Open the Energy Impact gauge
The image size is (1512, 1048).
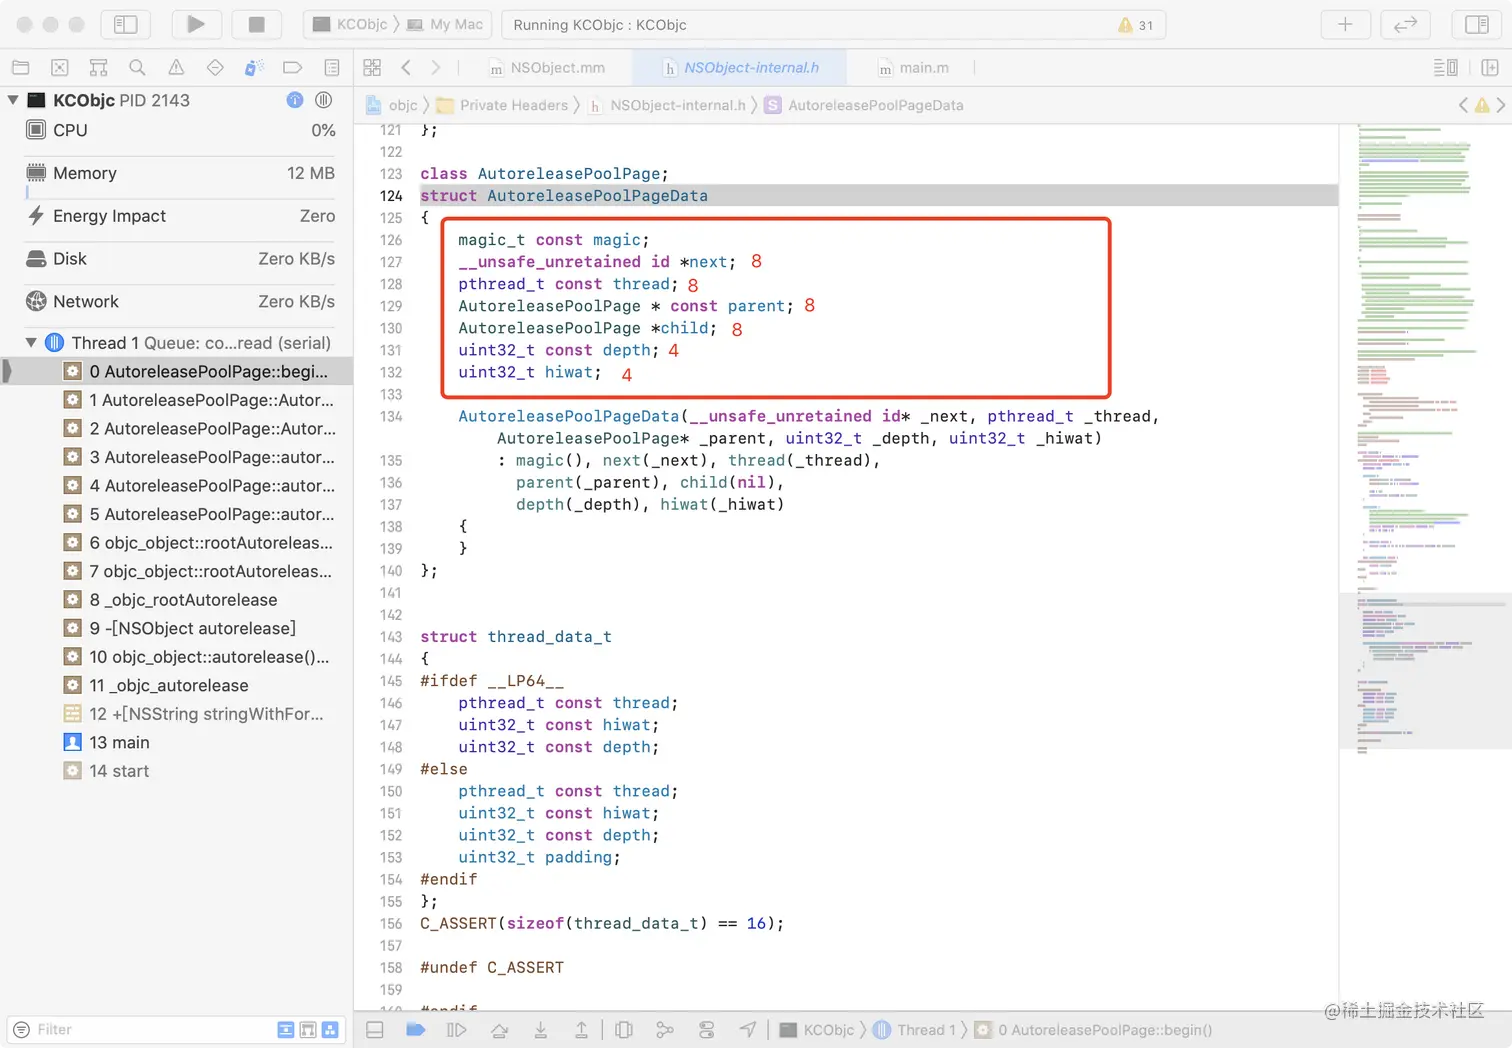[x=180, y=216]
